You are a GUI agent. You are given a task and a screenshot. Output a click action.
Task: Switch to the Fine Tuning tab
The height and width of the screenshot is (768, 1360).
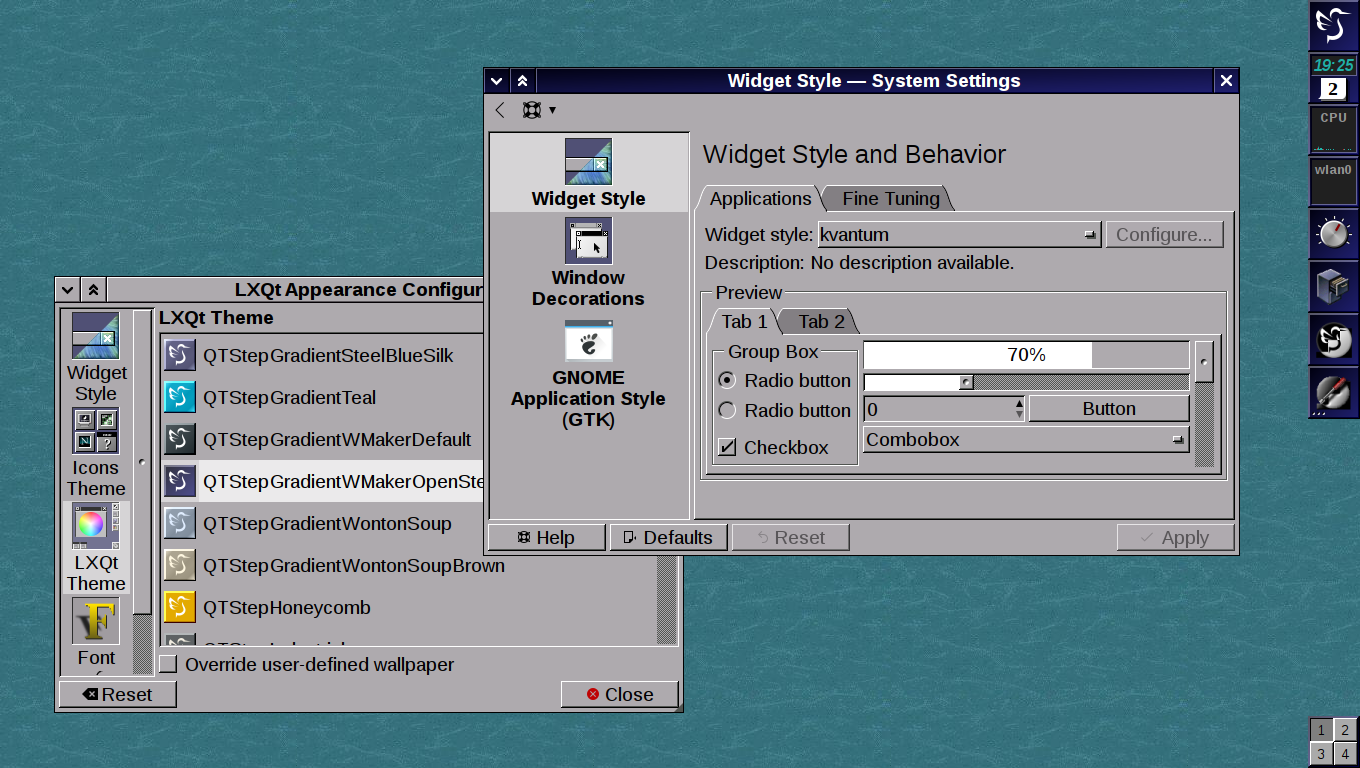click(890, 198)
